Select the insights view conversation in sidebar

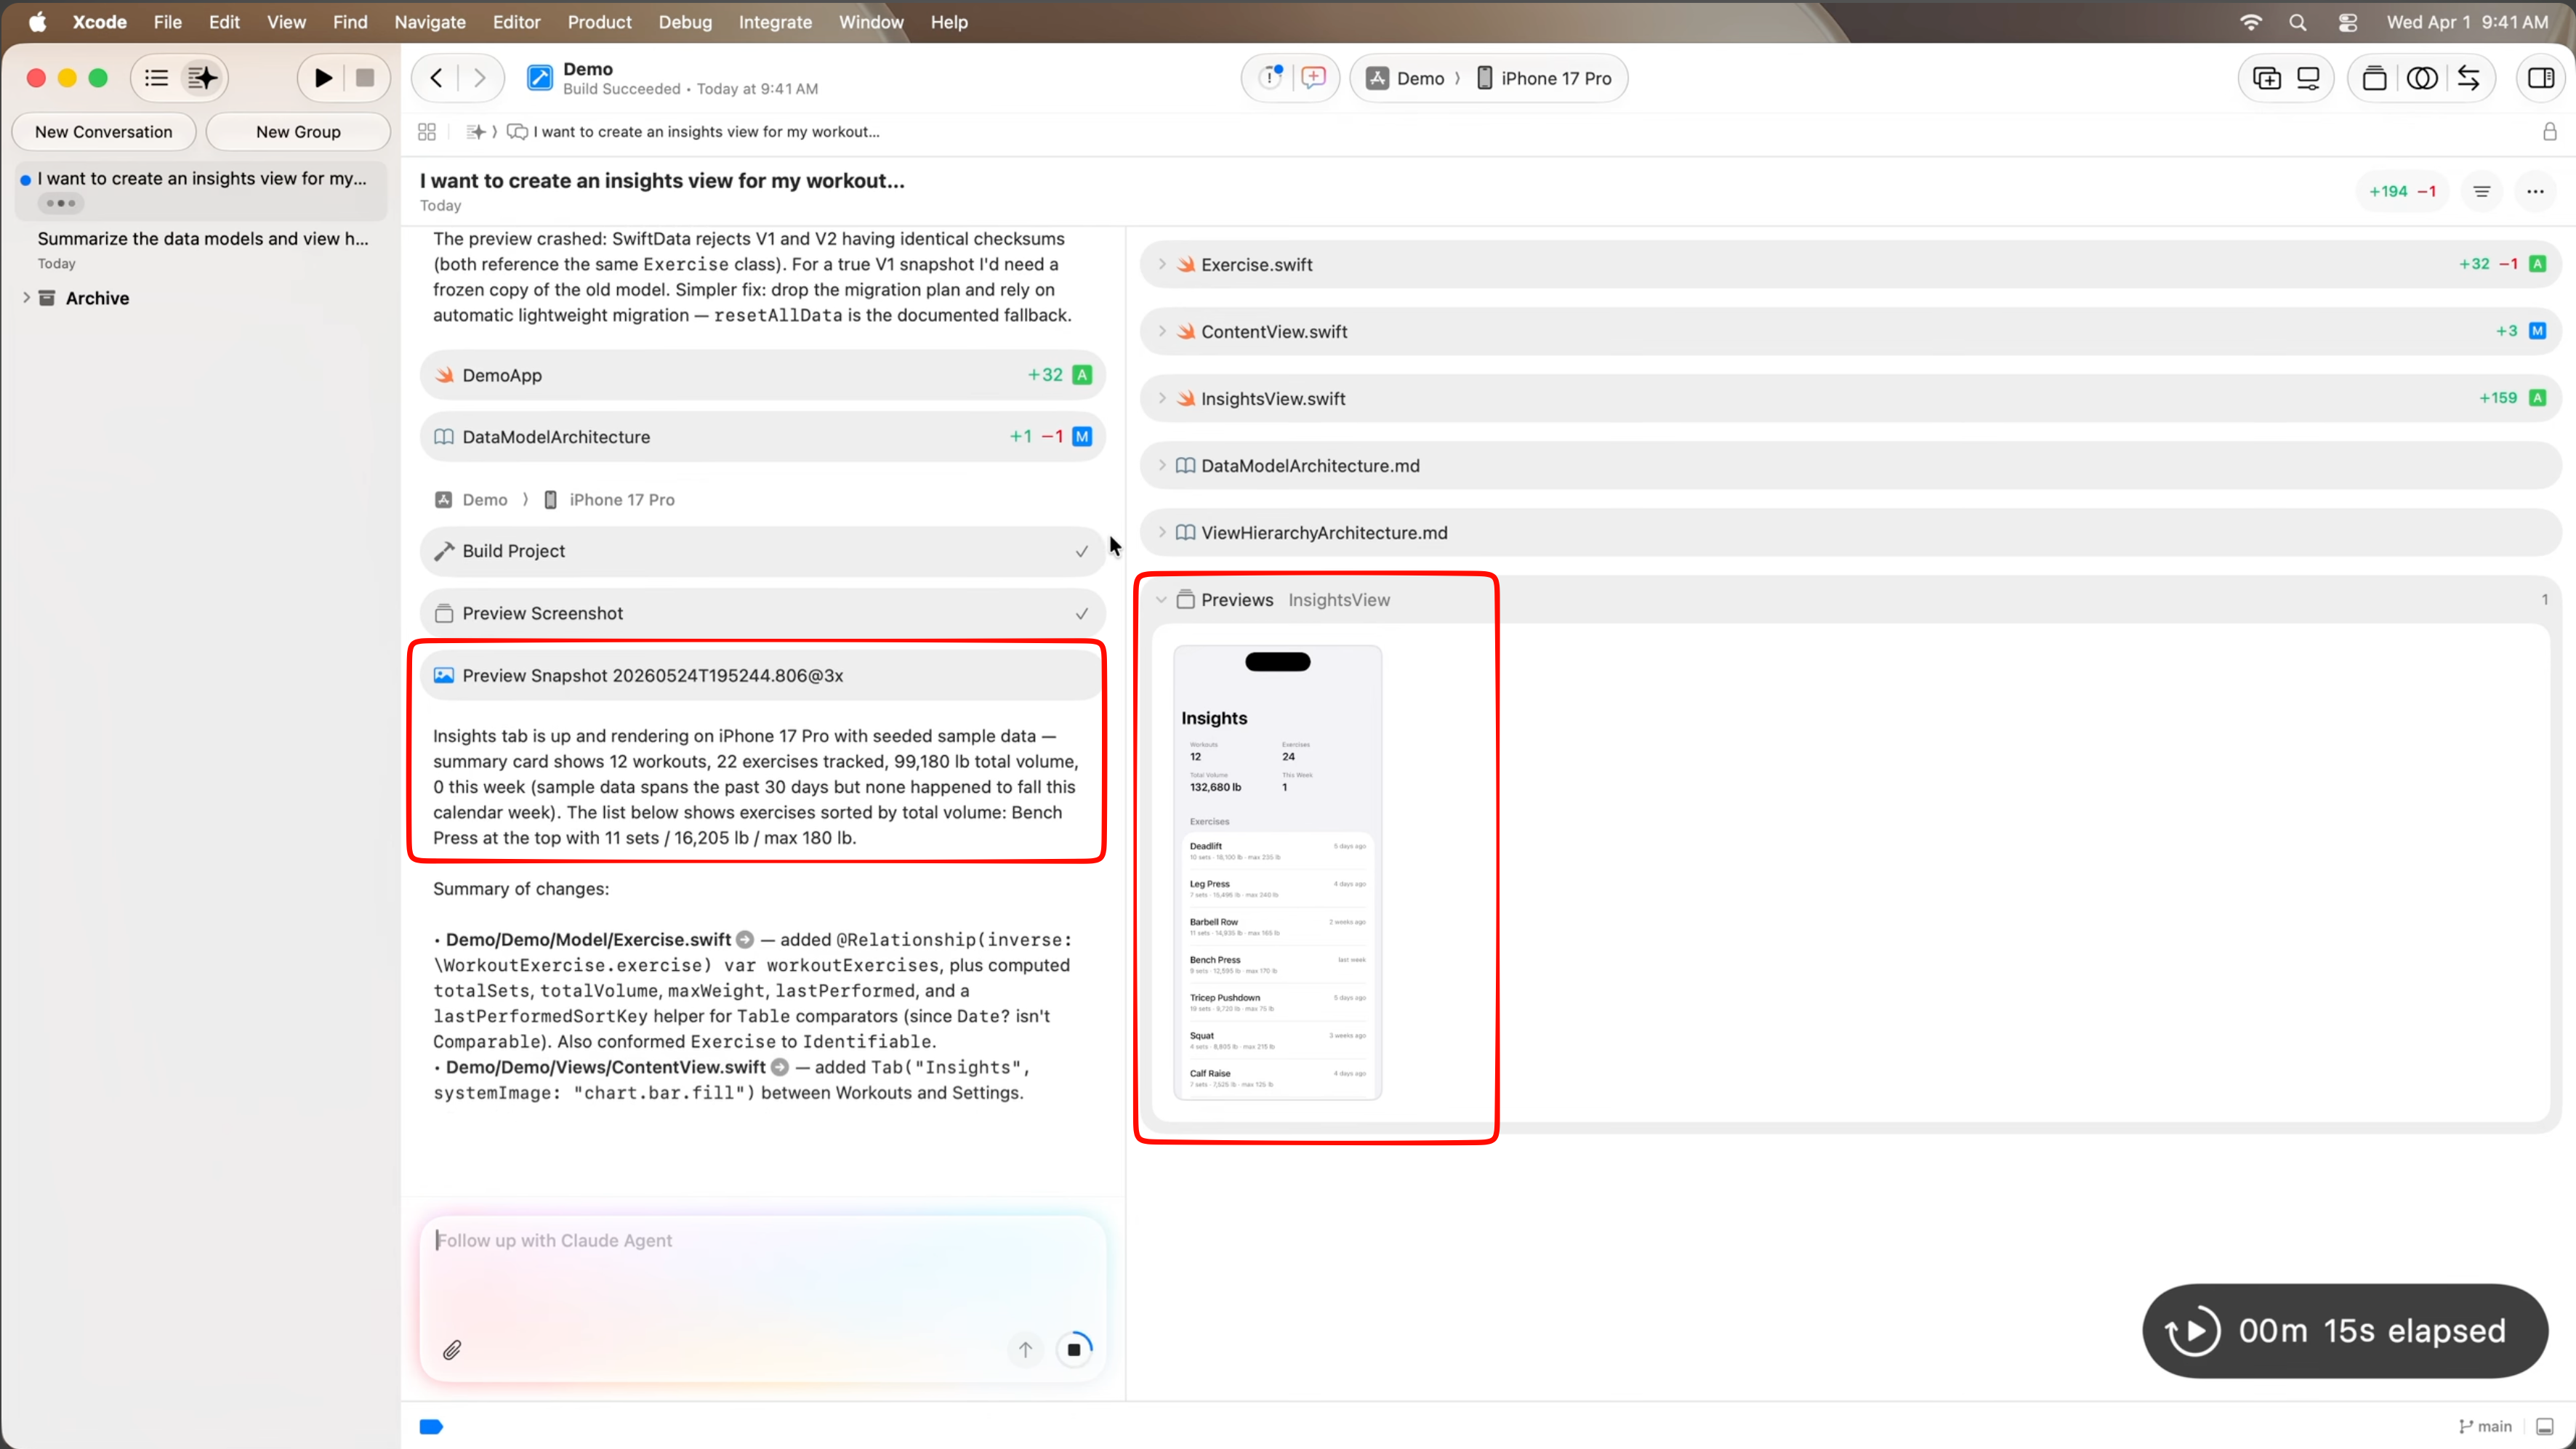coord(201,190)
